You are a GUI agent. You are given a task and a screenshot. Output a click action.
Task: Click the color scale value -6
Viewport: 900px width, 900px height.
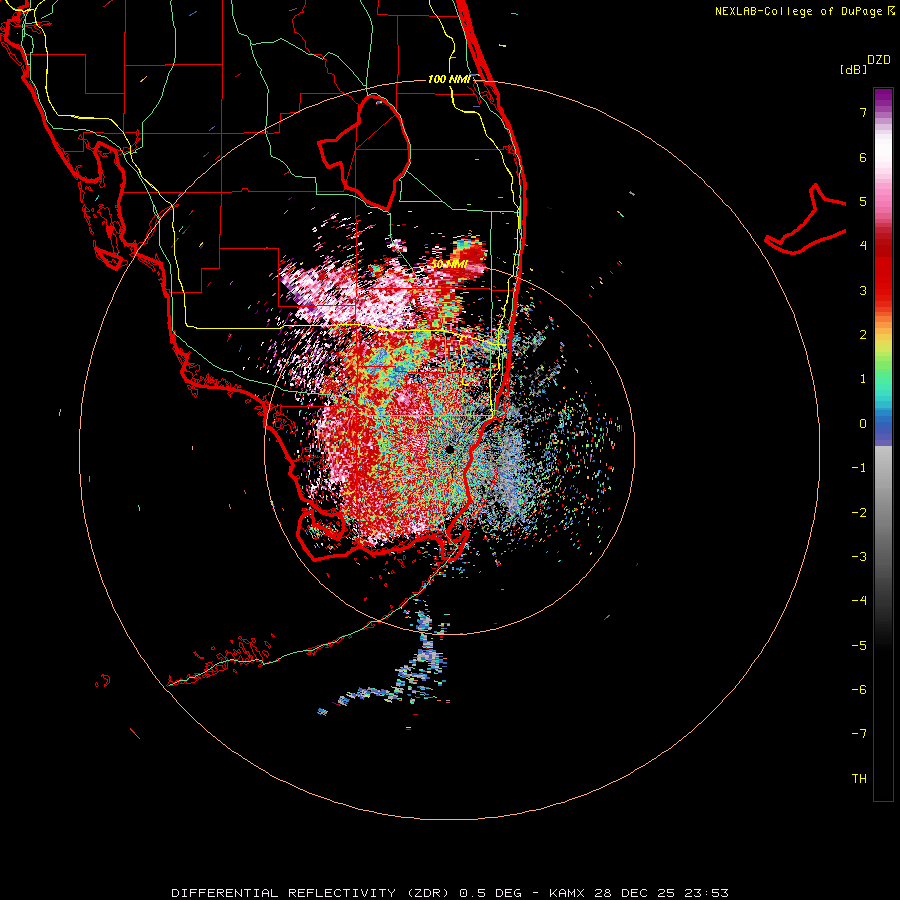click(859, 690)
